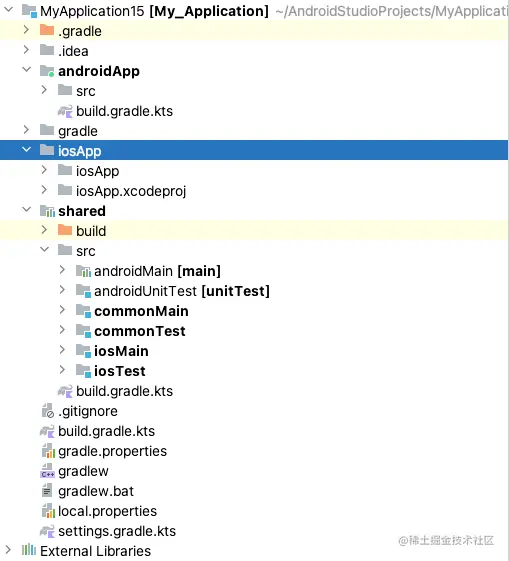
Task: Select local.properties in project tree
Action: 107,511
